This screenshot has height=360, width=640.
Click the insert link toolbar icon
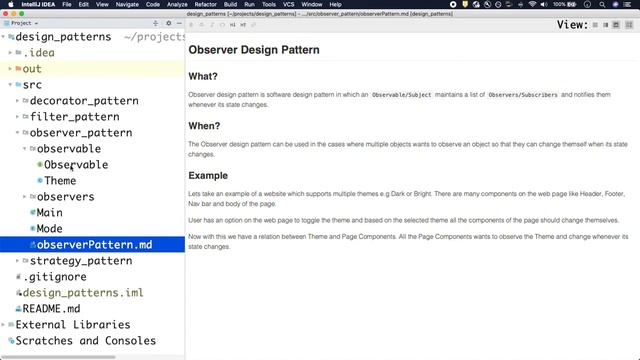(253, 25)
